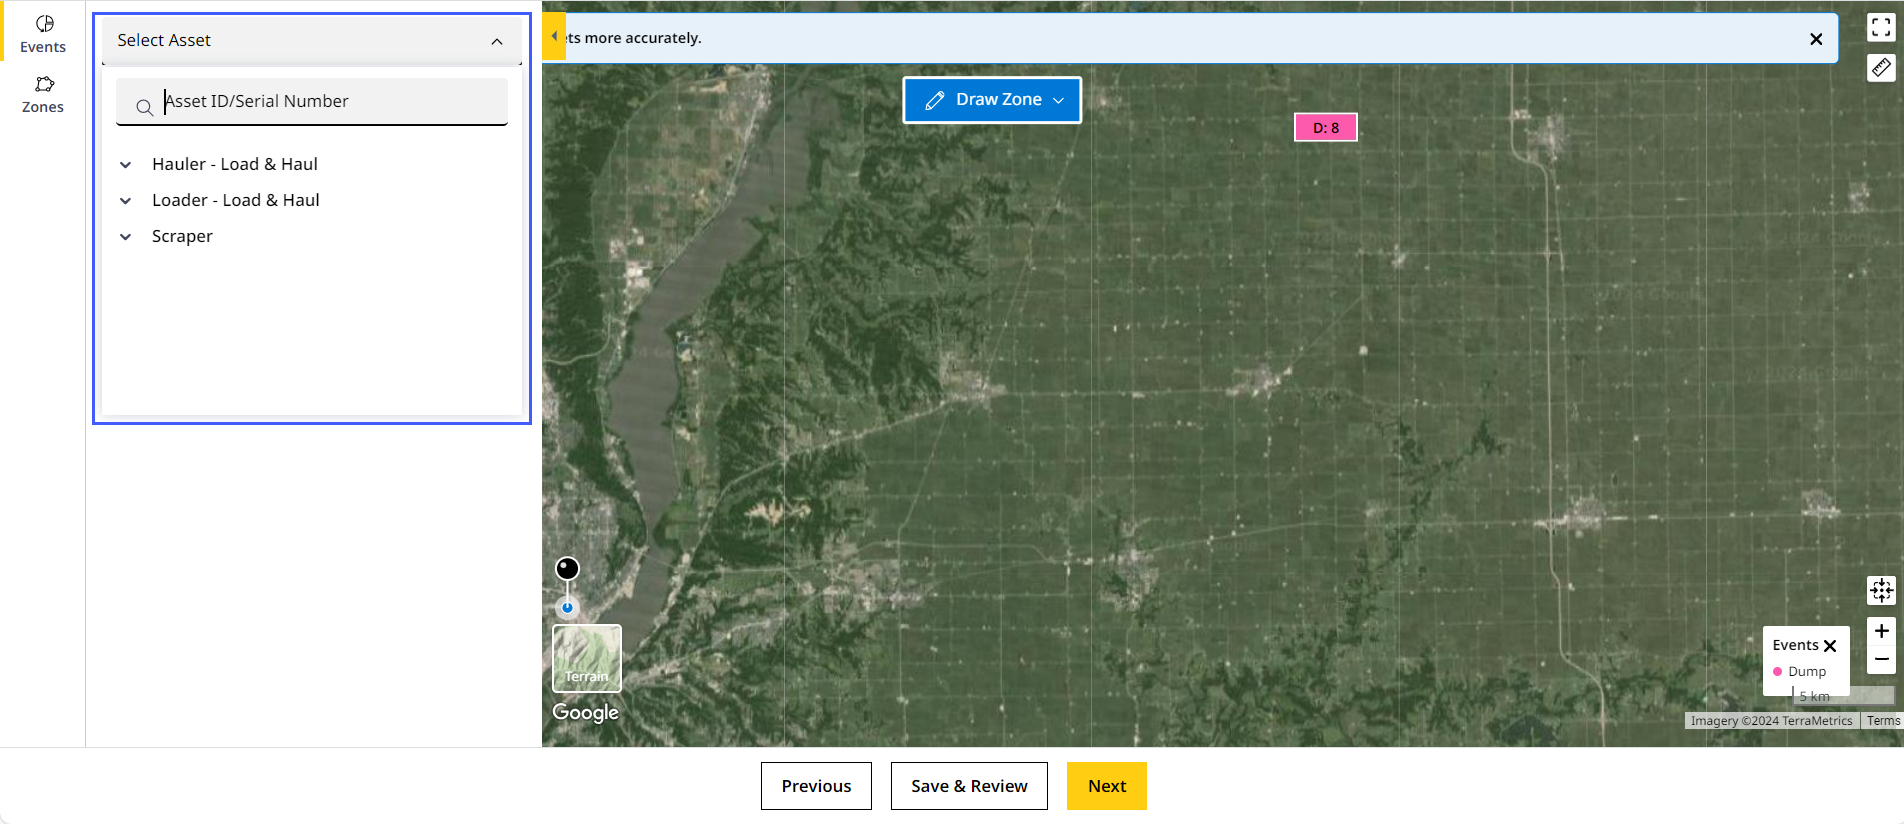
Task: Select the ruler measure tool
Action: pos(1881,68)
